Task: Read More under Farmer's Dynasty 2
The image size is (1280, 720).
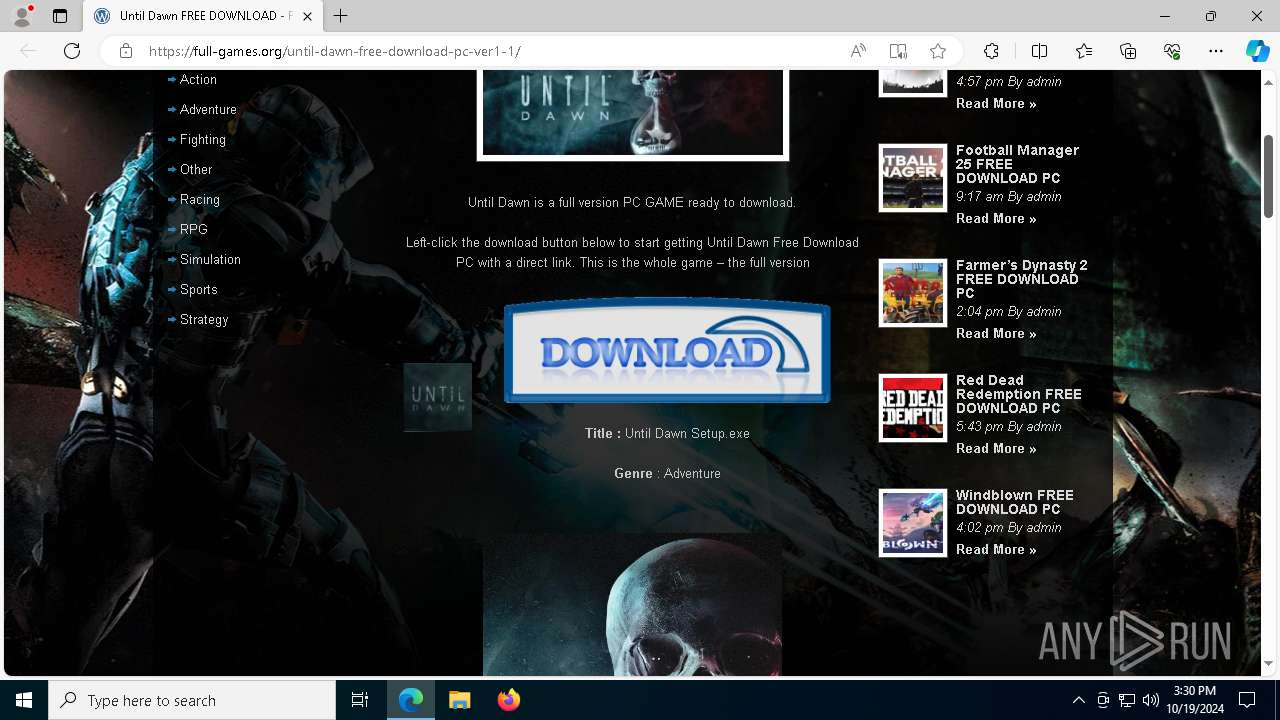Action: 996,333
